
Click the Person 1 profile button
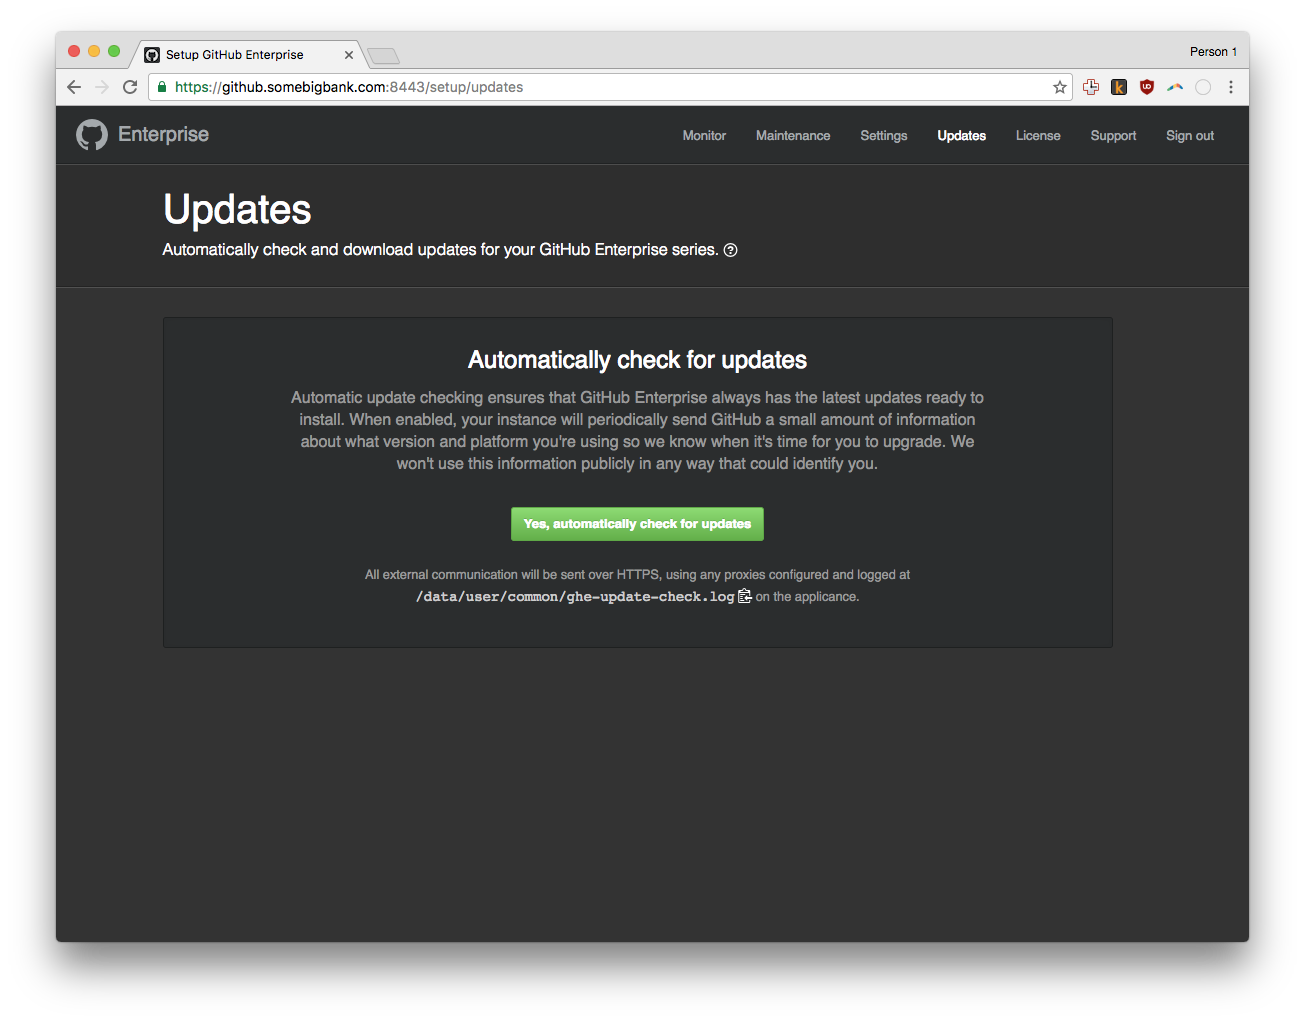pyautogui.click(x=1213, y=52)
